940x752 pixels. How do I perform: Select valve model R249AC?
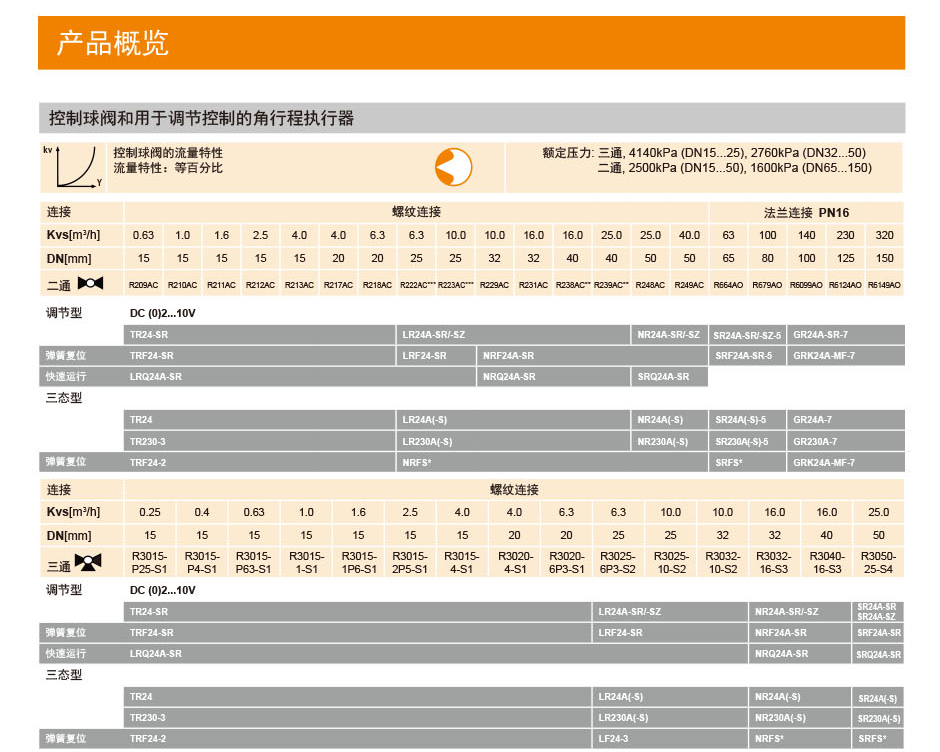[689, 285]
